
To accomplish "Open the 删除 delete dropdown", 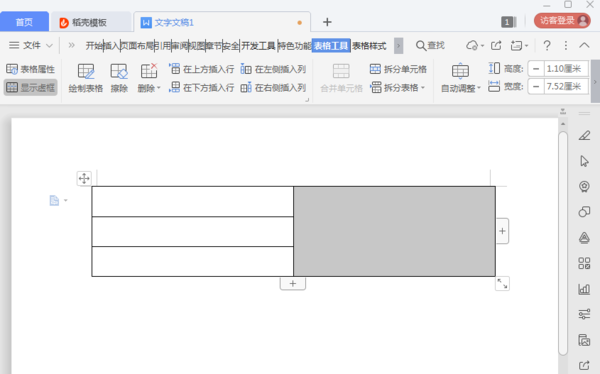I will [149, 78].
